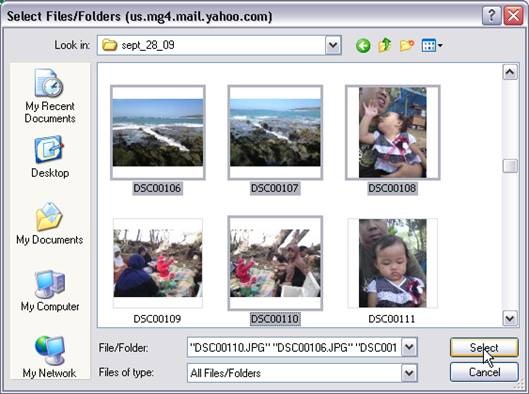The image size is (529, 394).
Task: Click the DSC00111 file name label
Action: pos(391,319)
